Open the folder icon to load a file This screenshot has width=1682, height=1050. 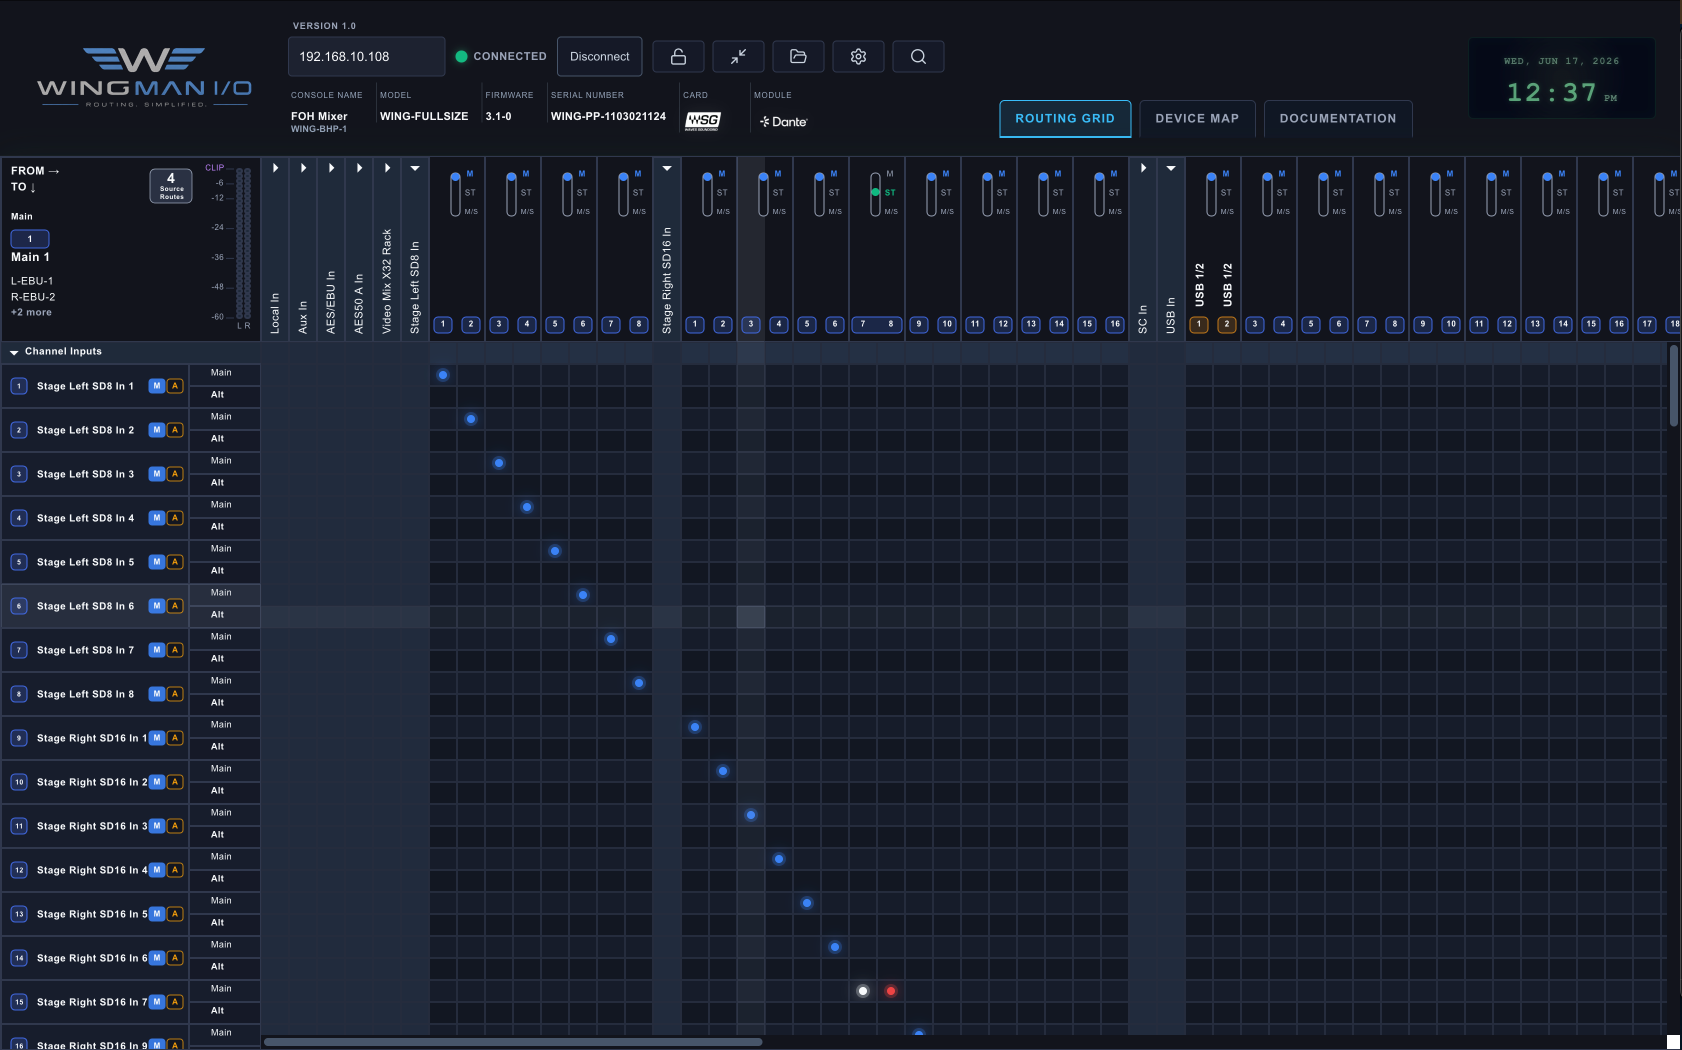point(798,57)
